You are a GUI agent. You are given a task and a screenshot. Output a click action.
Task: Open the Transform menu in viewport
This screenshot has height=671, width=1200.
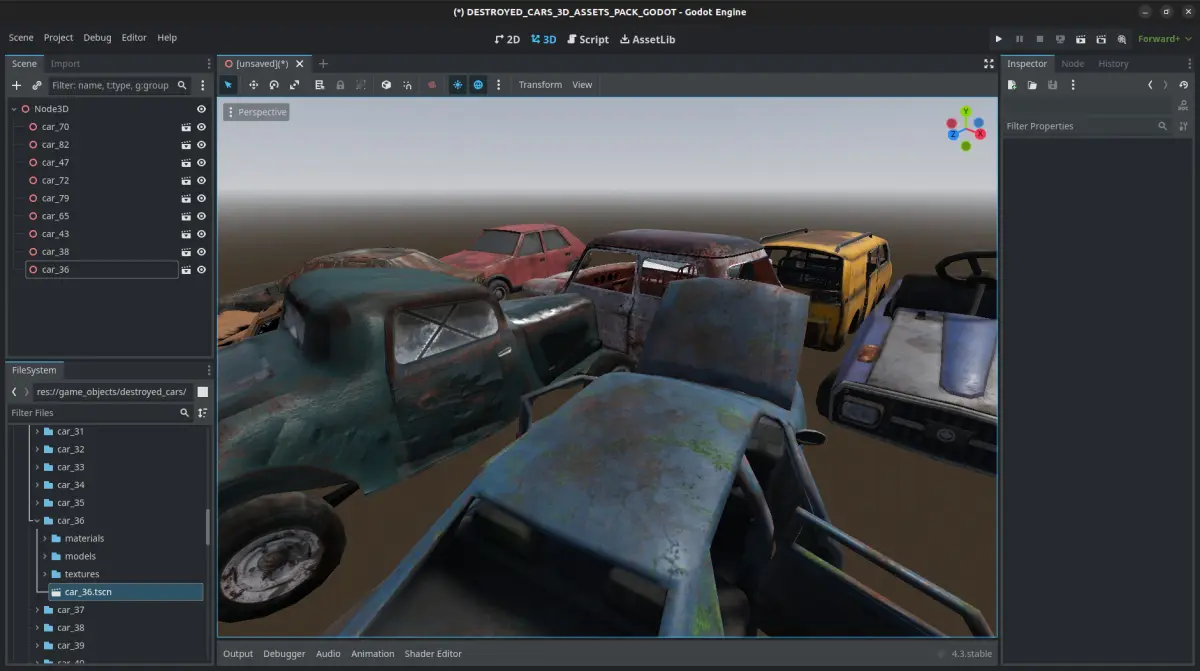[x=540, y=85]
